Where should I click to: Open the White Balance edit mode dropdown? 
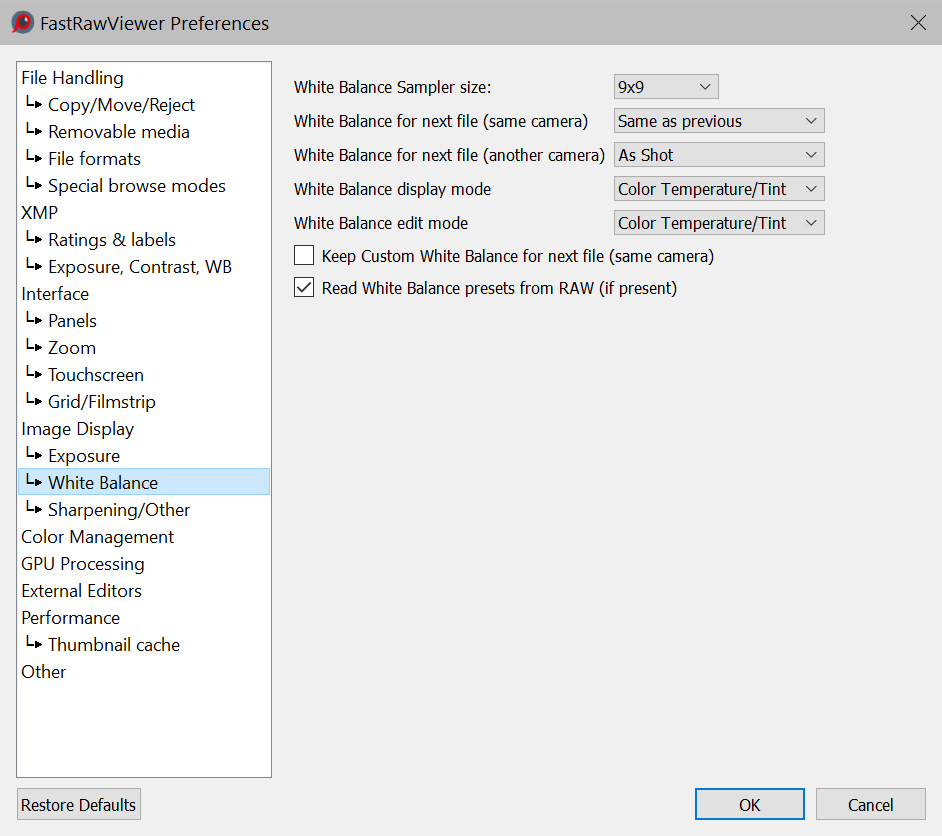718,223
